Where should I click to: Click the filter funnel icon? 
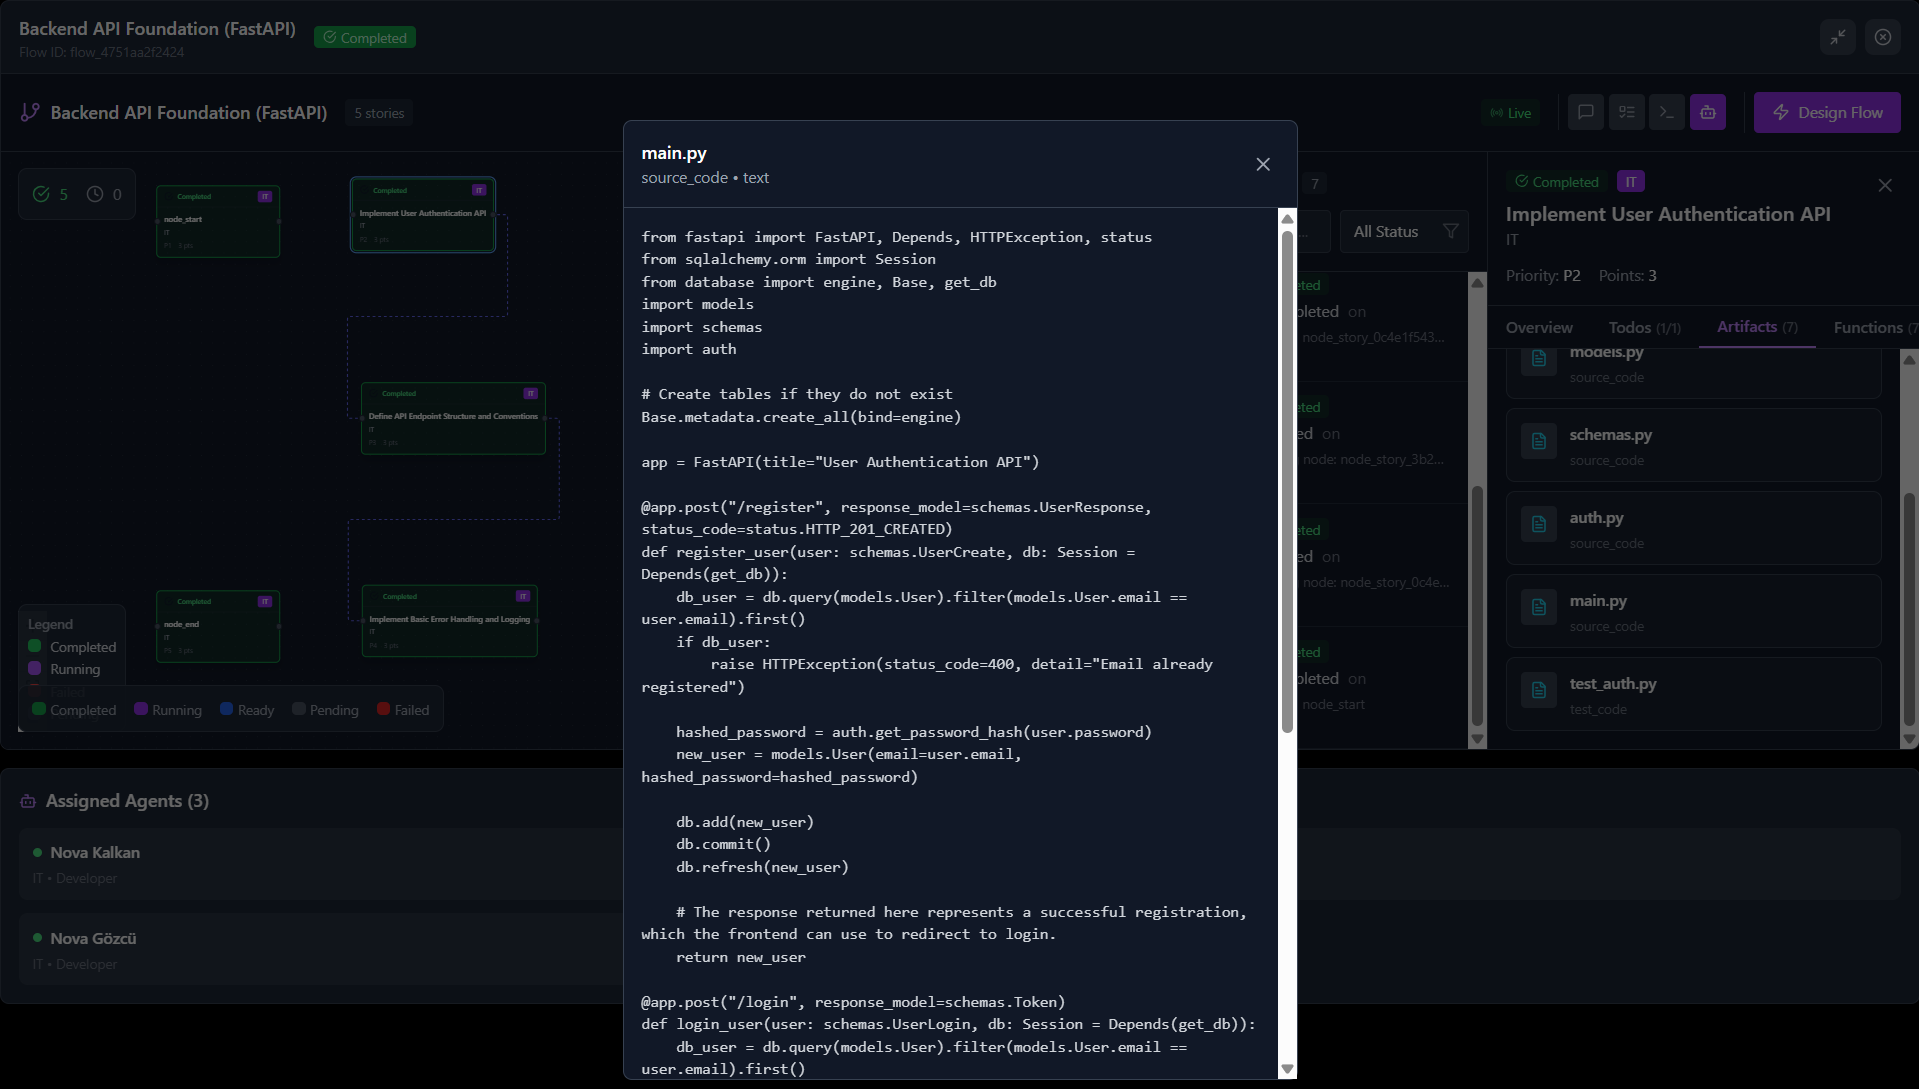pos(1451,232)
